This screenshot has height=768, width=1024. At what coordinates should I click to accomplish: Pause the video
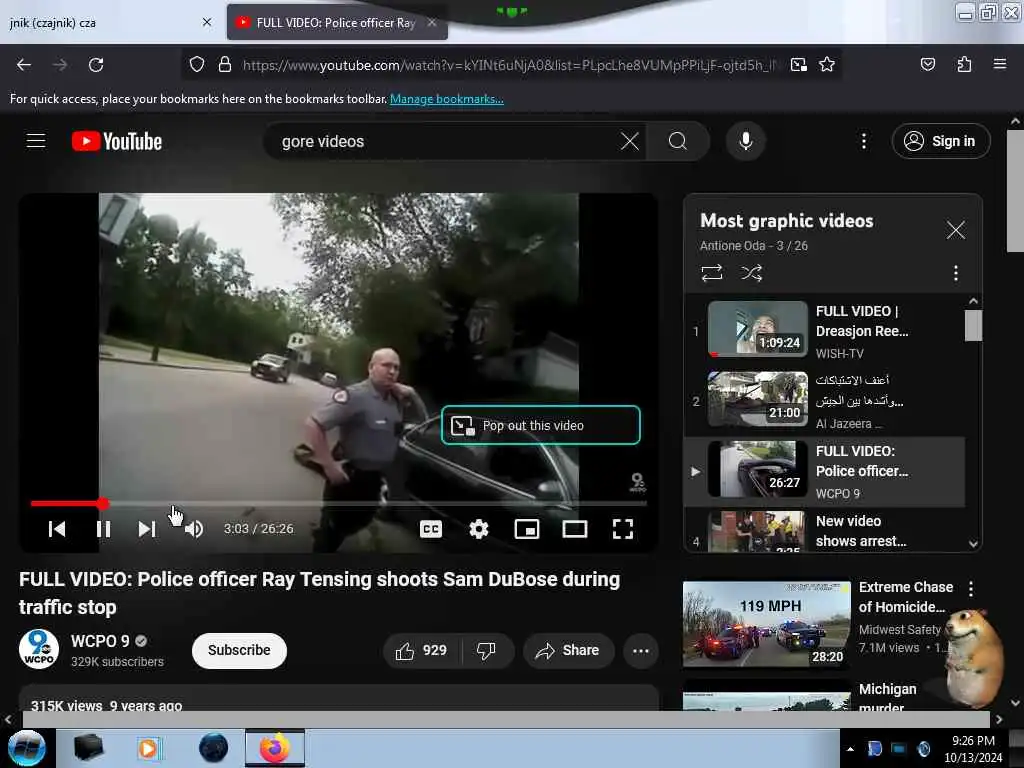click(103, 529)
